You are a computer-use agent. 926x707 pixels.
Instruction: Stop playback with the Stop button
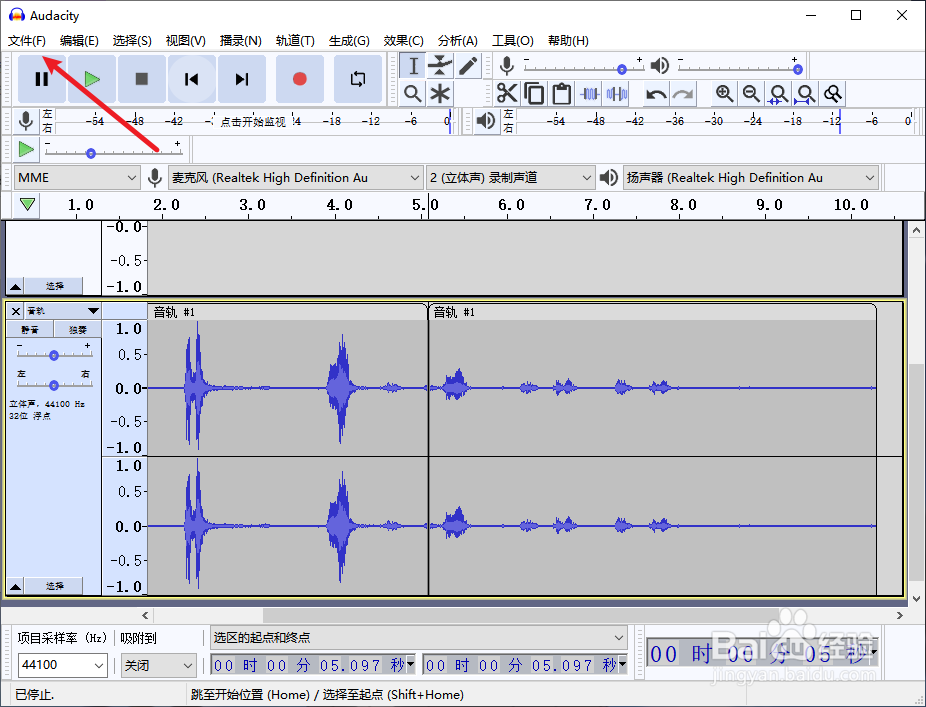tap(142, 79)
